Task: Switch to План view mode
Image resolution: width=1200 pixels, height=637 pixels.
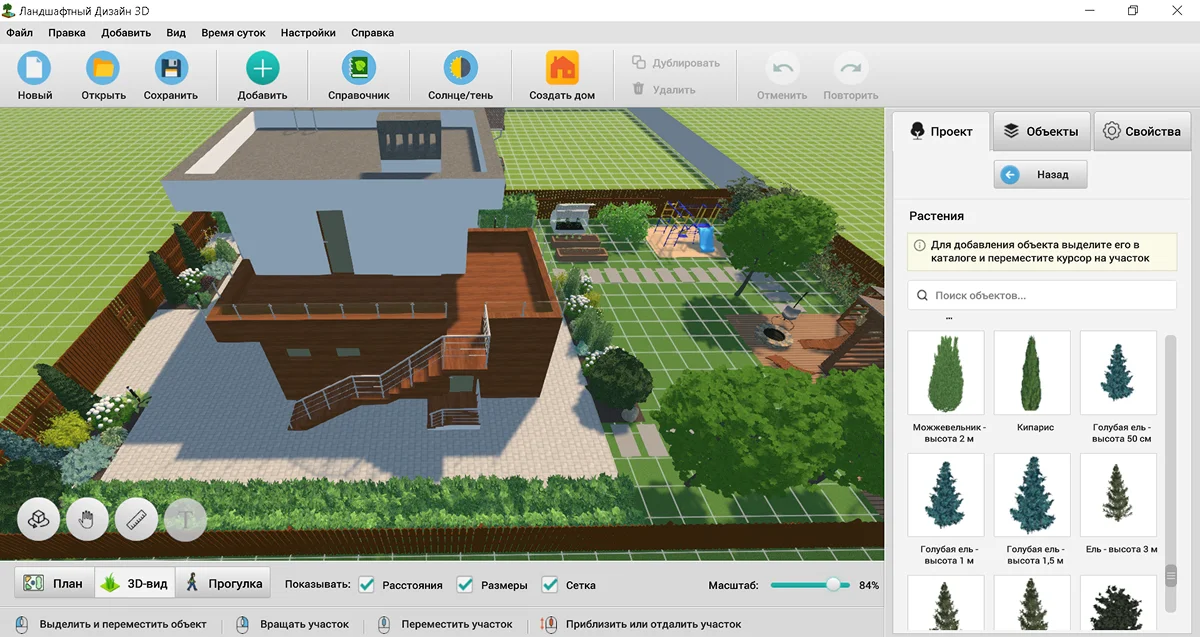Action: point(54,584)
